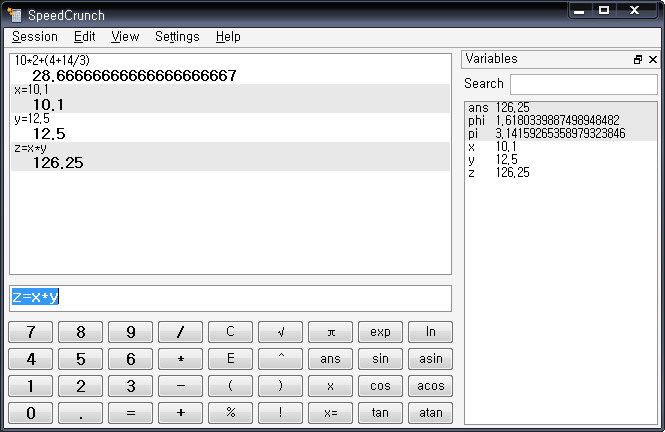Click the power (^) key
The height and width of the screenshot is (432, 665).
[280, 359]
